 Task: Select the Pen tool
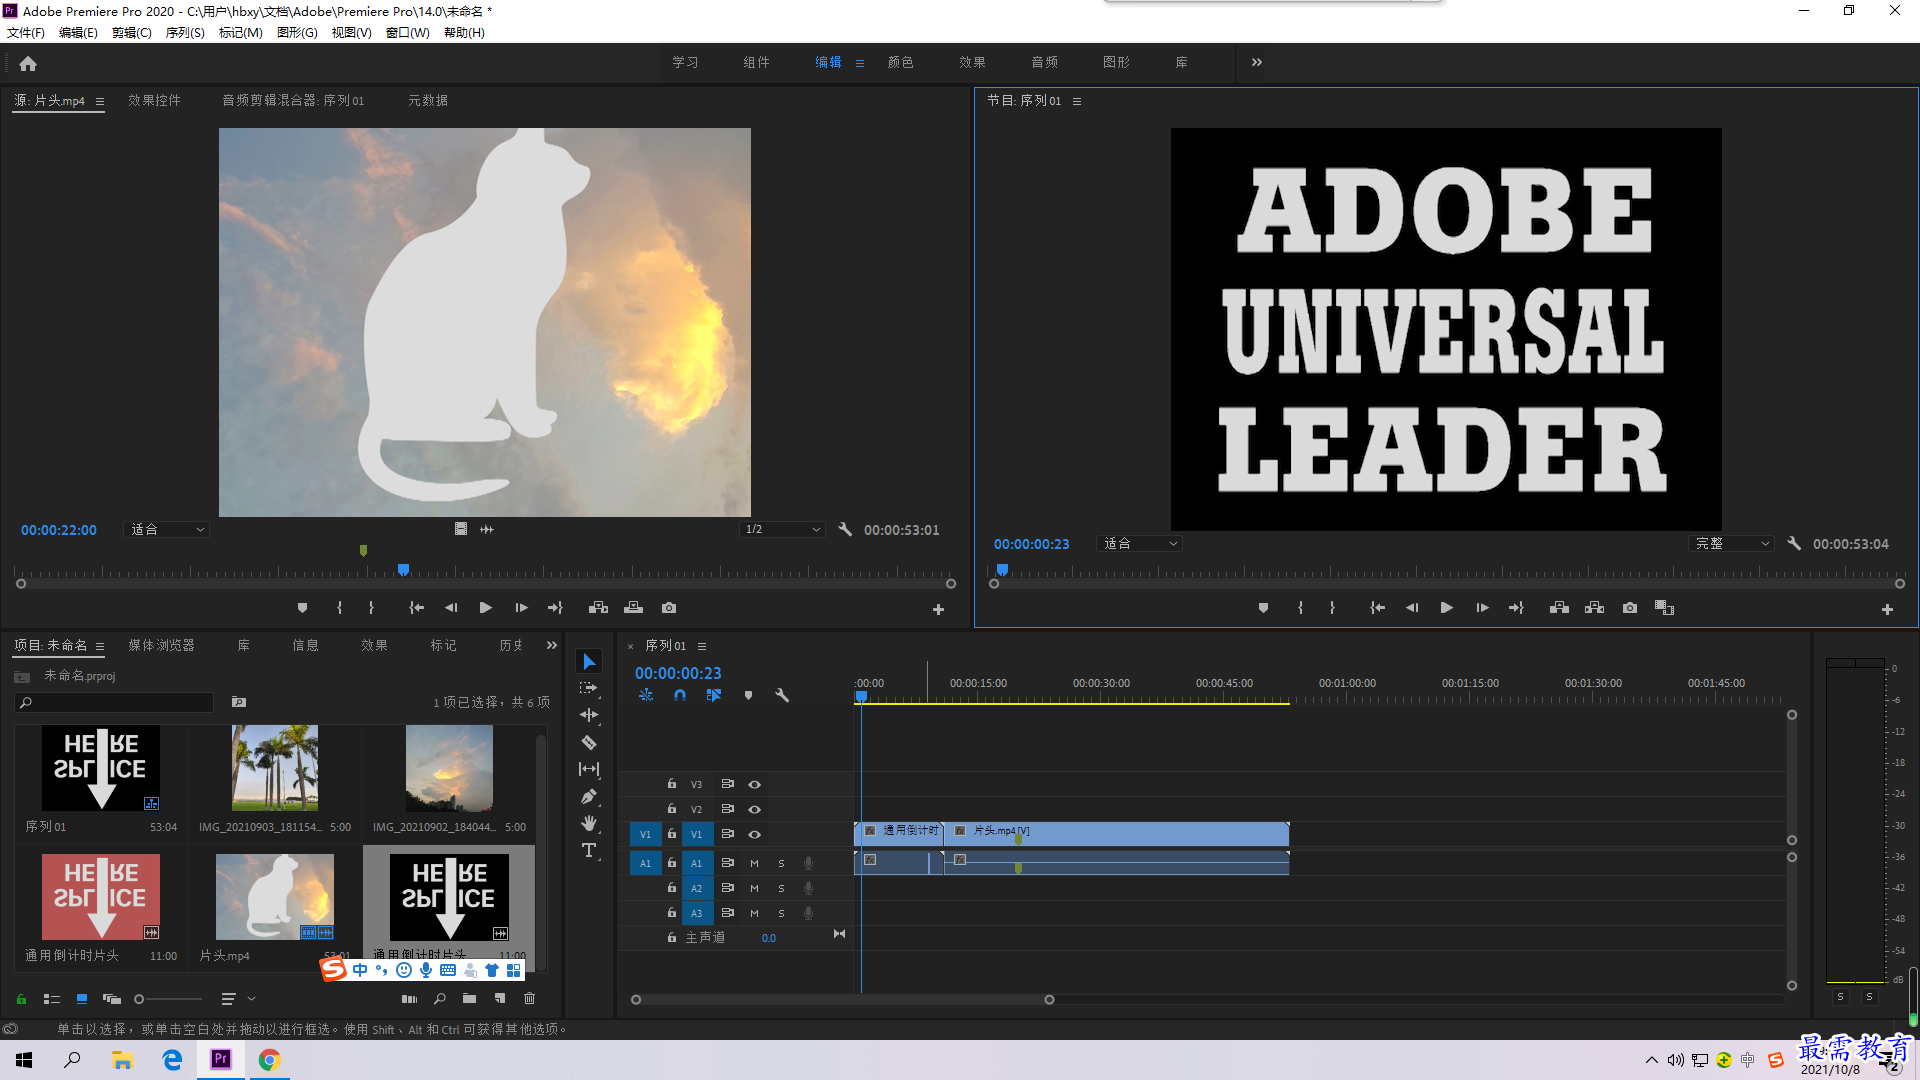[x=589, y=796]
